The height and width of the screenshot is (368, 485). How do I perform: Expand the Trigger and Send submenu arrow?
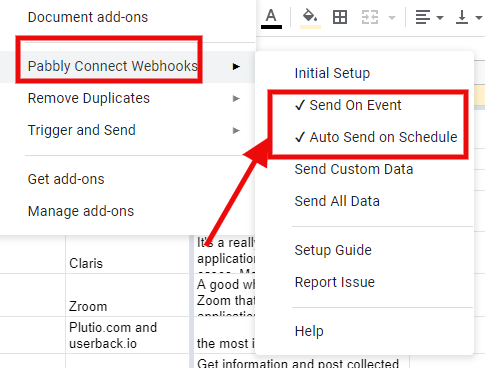click(236, 130)
